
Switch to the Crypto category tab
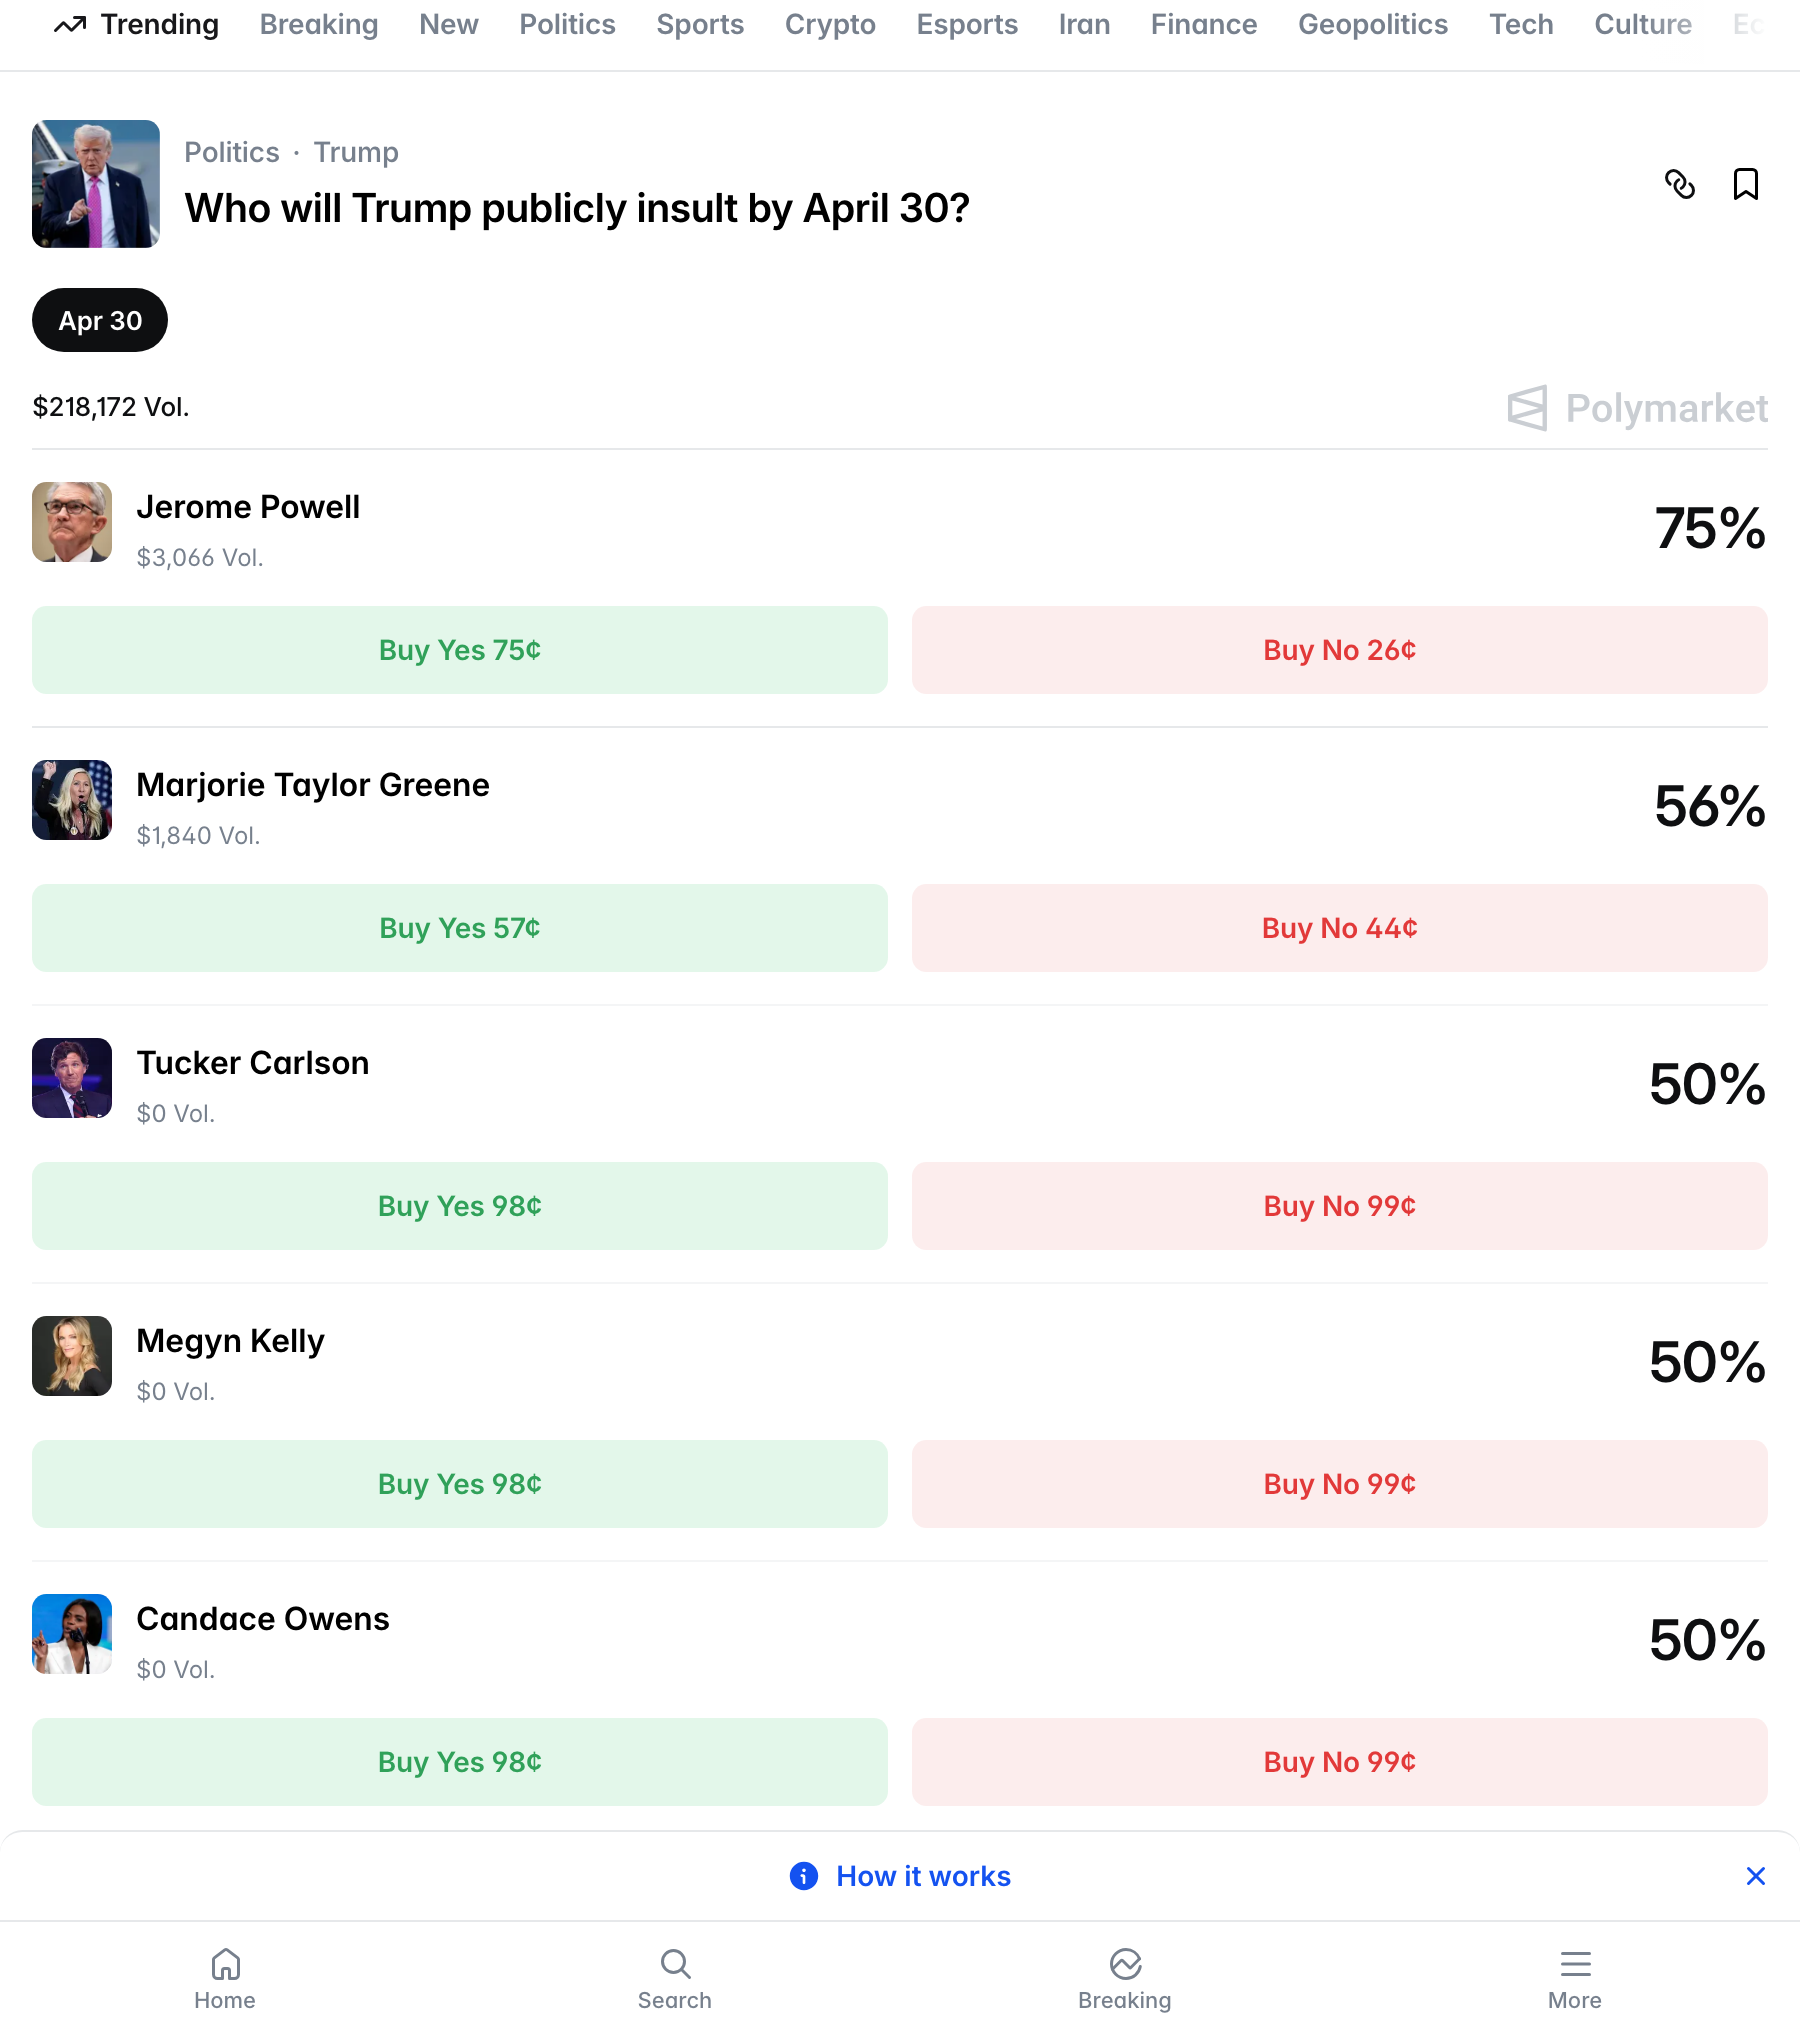(x=830, y=24)
